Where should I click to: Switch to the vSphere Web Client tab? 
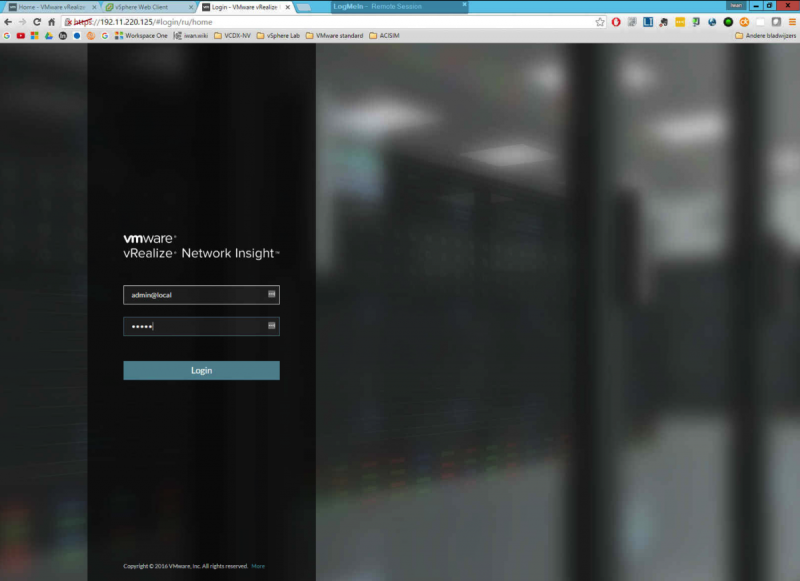click(x=146, y=7)
